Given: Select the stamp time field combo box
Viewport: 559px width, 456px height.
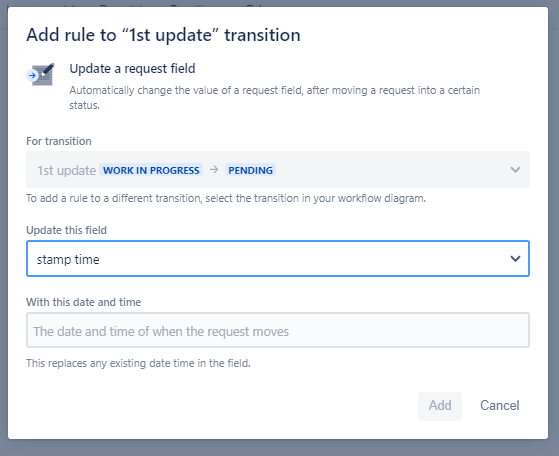Looking at the screenshot, I should (x=278, y=259).
